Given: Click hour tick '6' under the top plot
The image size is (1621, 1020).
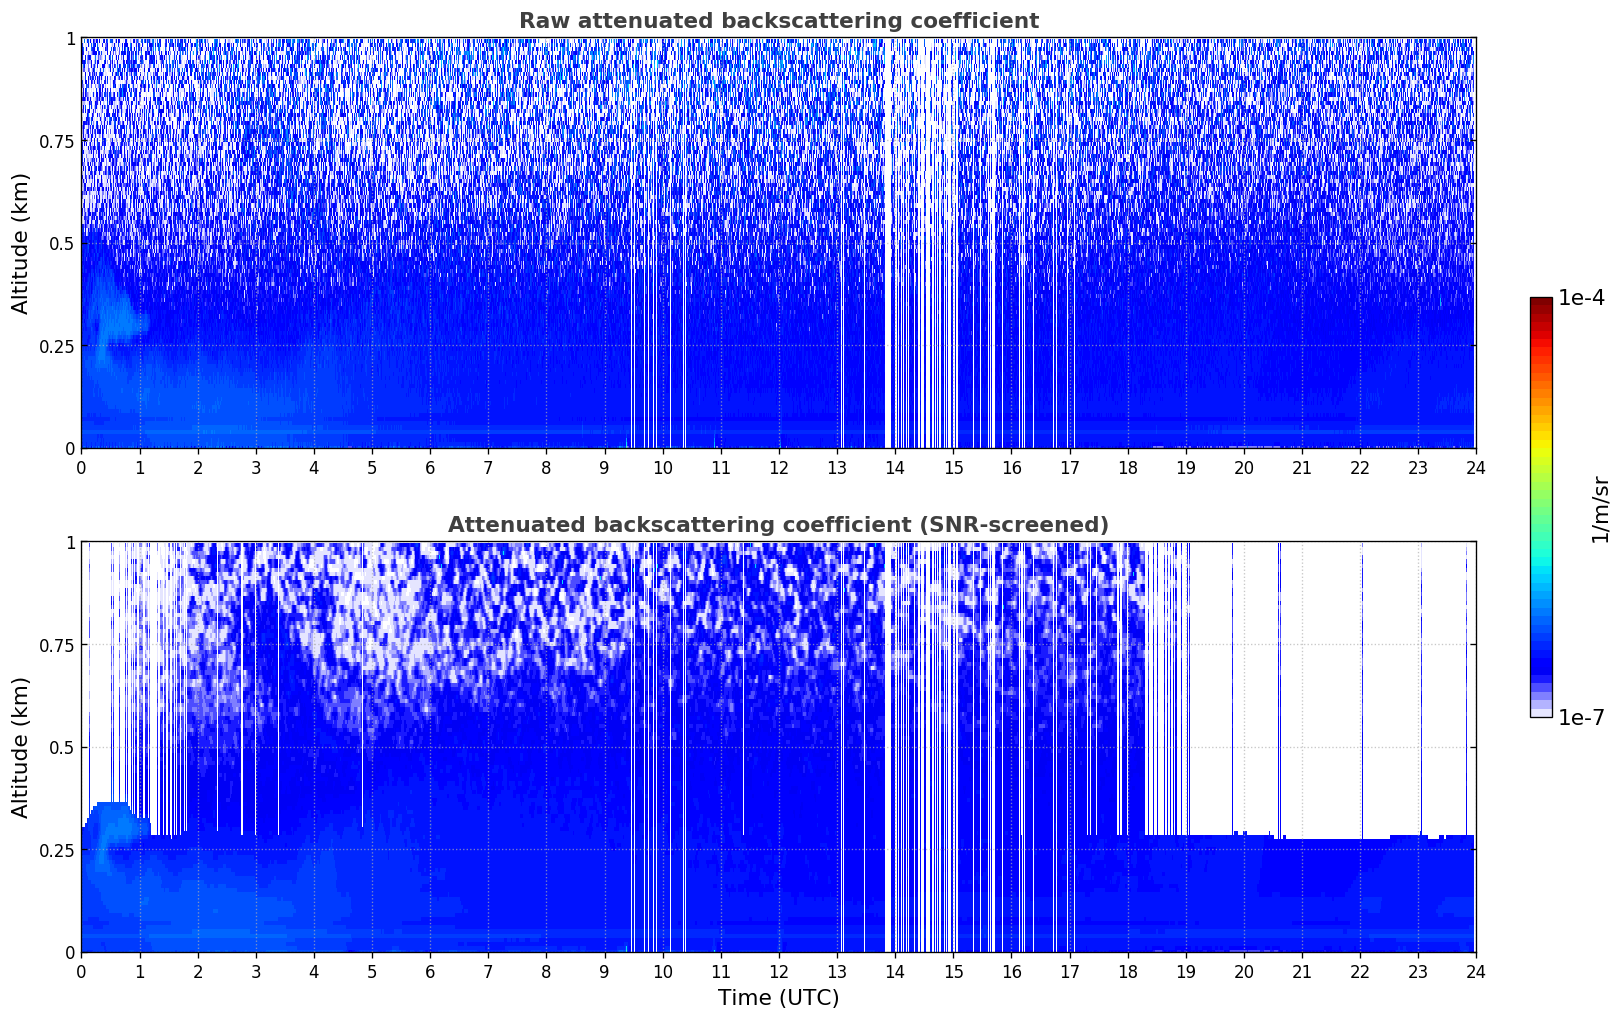Looking at the screenshot, I should click(430, 467).
